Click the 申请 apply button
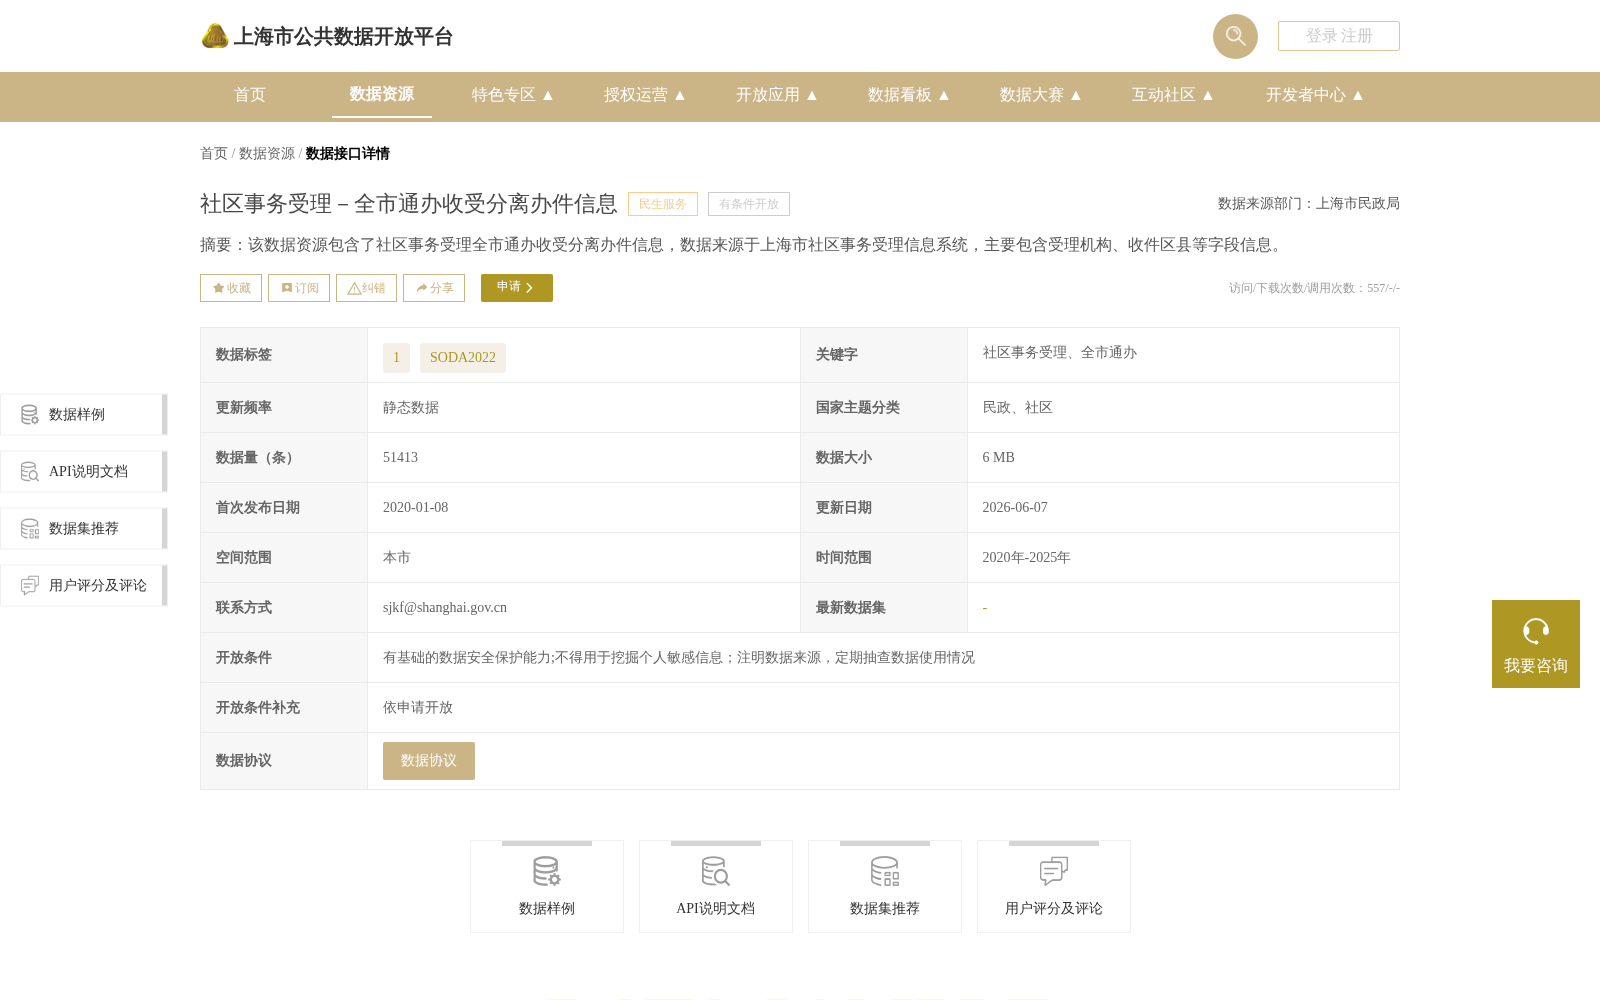This screenshot has width=1600, height=1000. click(517, 288)
